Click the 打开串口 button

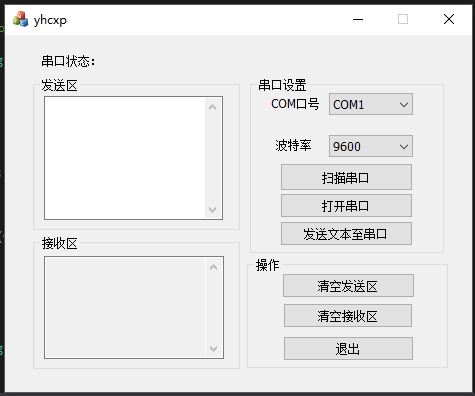tap(346, 206)
